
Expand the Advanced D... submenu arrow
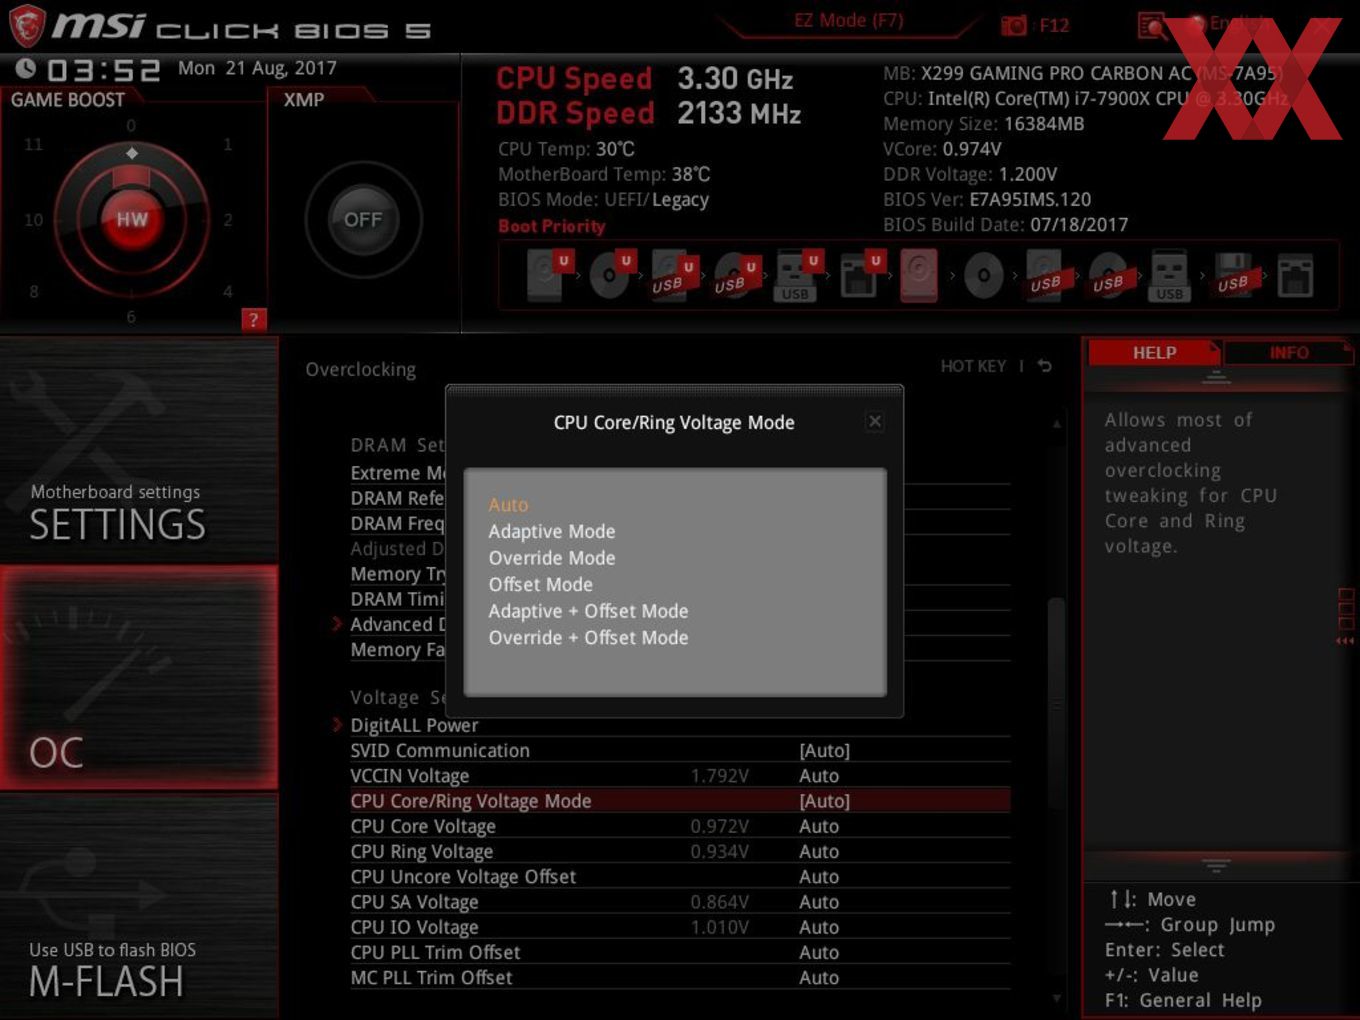(x=337, y=624)
